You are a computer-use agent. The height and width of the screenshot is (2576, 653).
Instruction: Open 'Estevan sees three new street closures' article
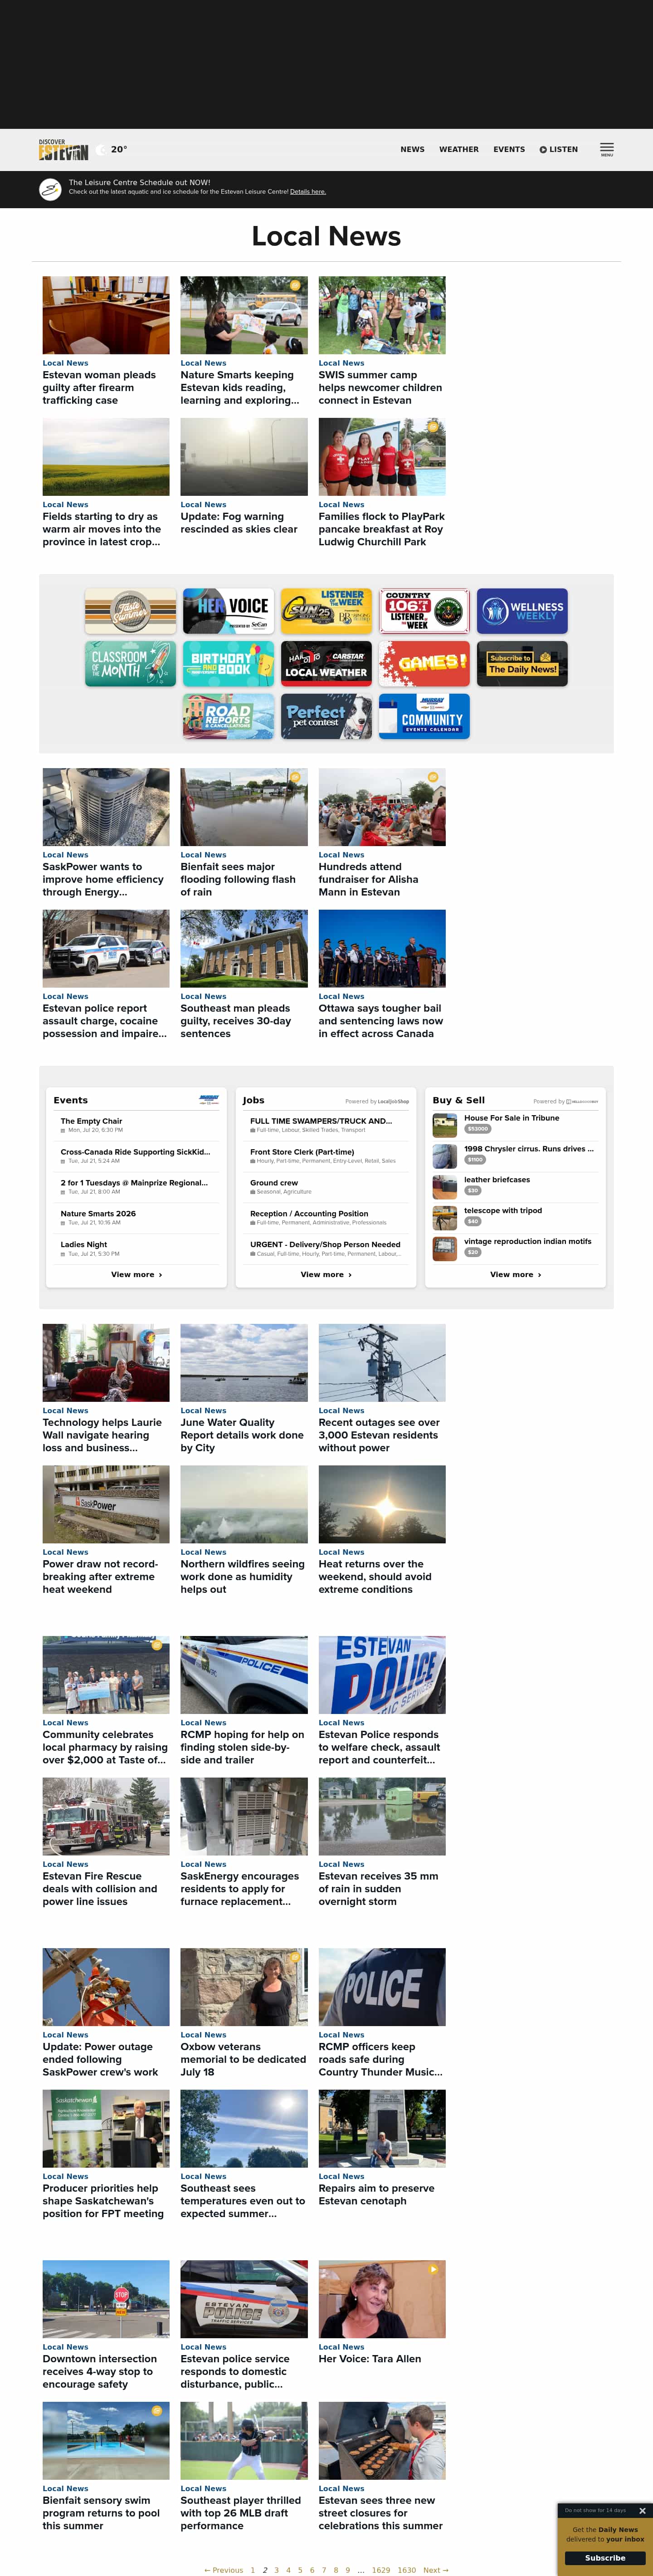point(381,2513)
